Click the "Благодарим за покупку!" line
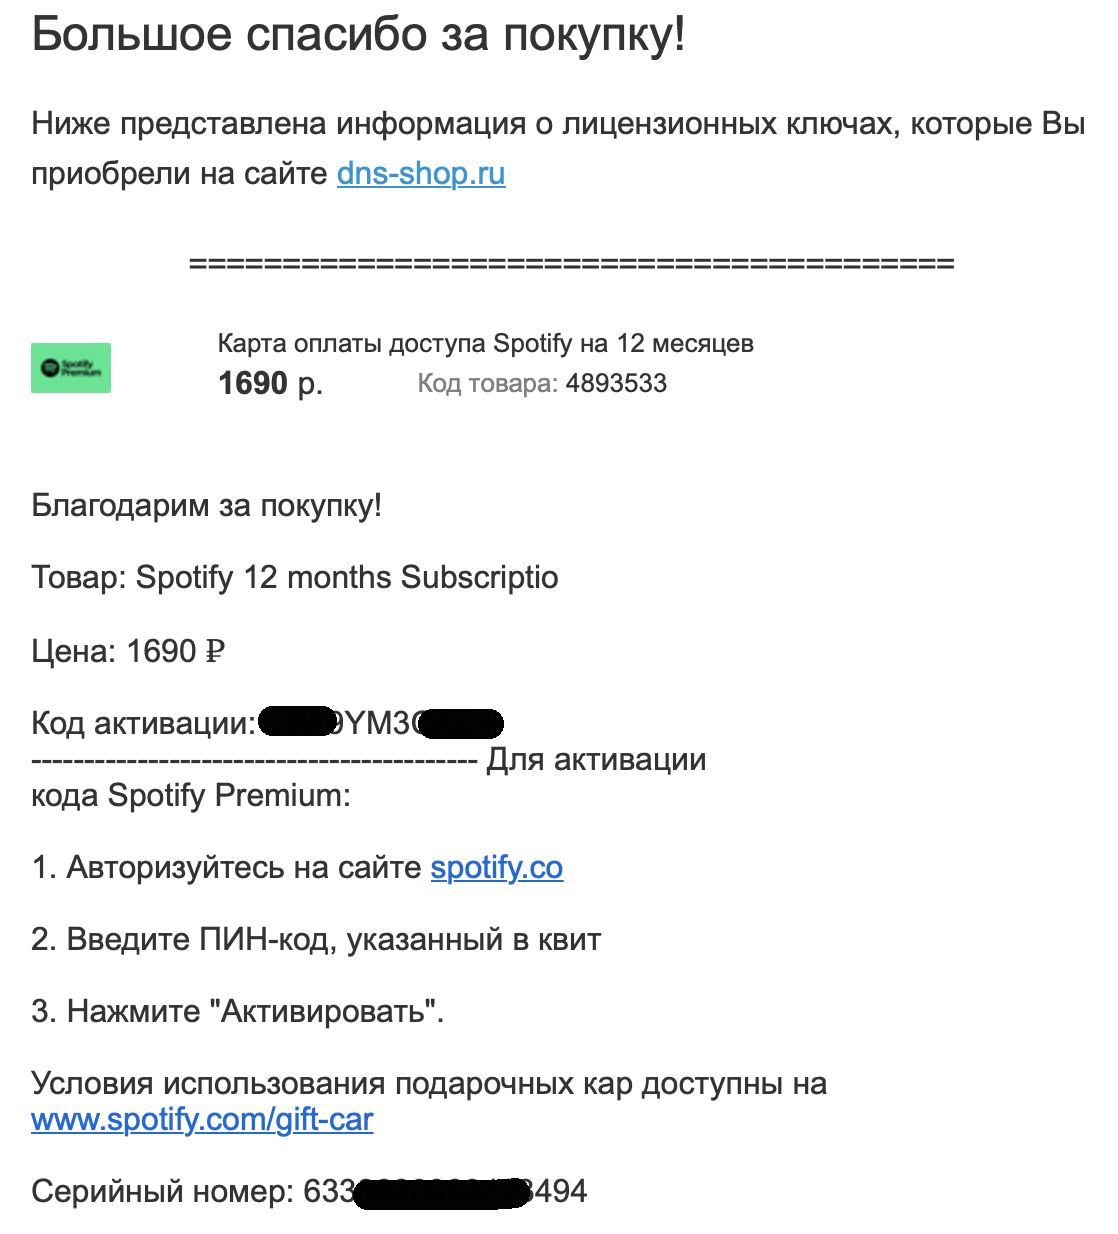 pyautogui.click(x=206, y=505)
